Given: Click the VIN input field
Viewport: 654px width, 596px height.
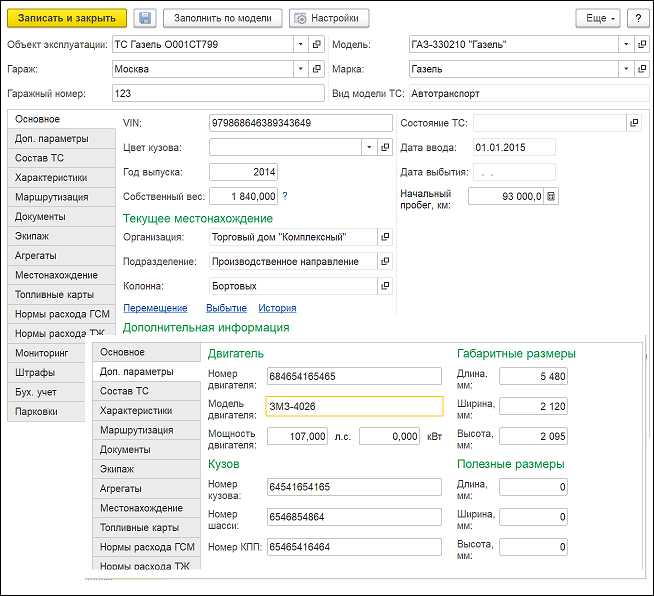Looking at the screenshot, I should (300, 123).
